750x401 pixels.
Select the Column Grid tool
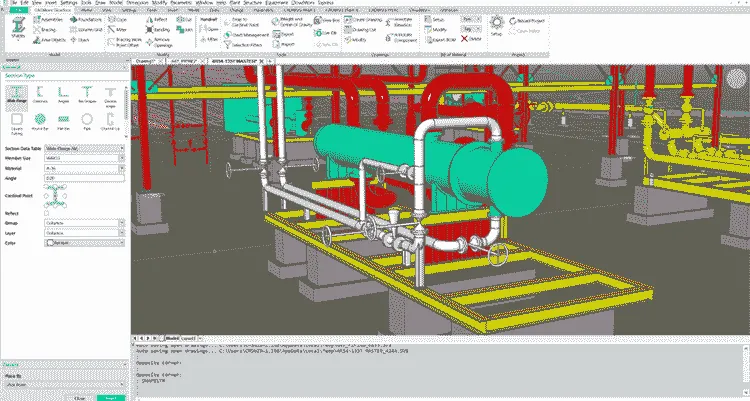coord(86,30)
